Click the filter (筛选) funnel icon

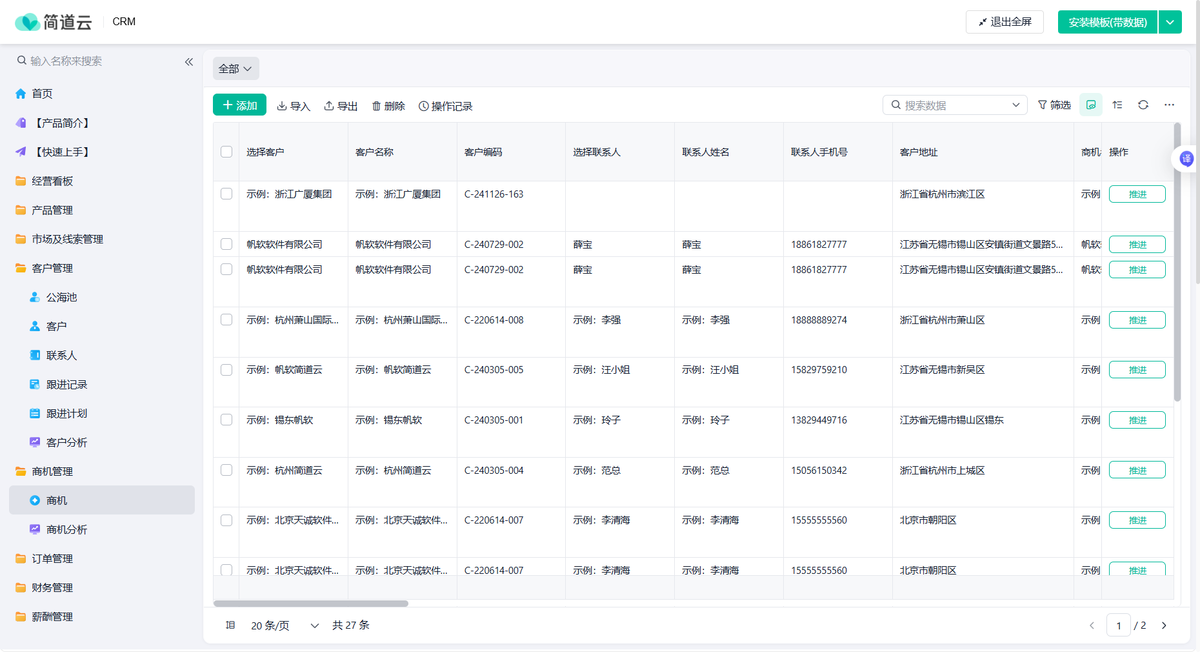pyautogui.click(x=1054, y=105)
